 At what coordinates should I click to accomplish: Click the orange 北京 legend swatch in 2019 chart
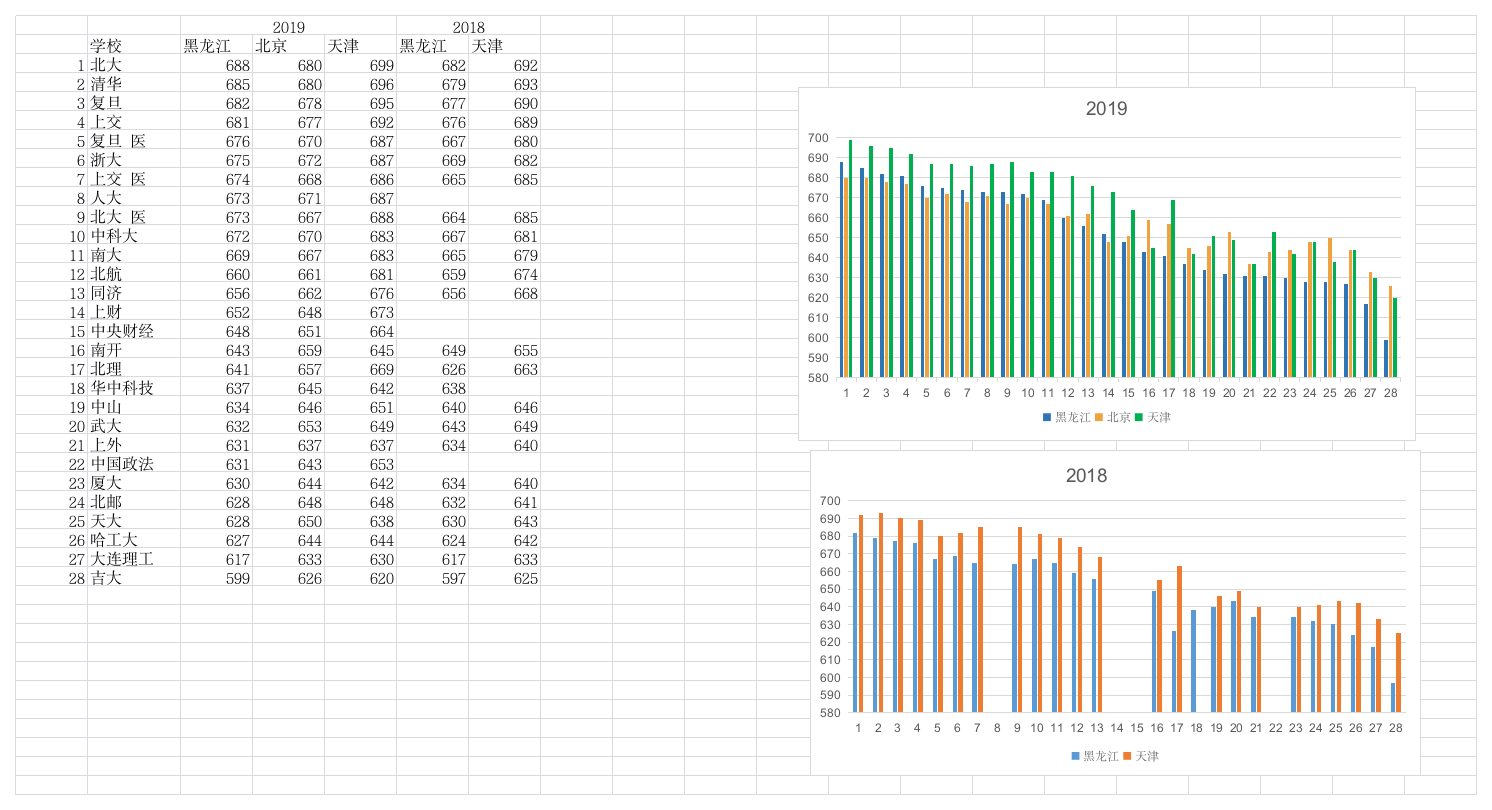1098,417
